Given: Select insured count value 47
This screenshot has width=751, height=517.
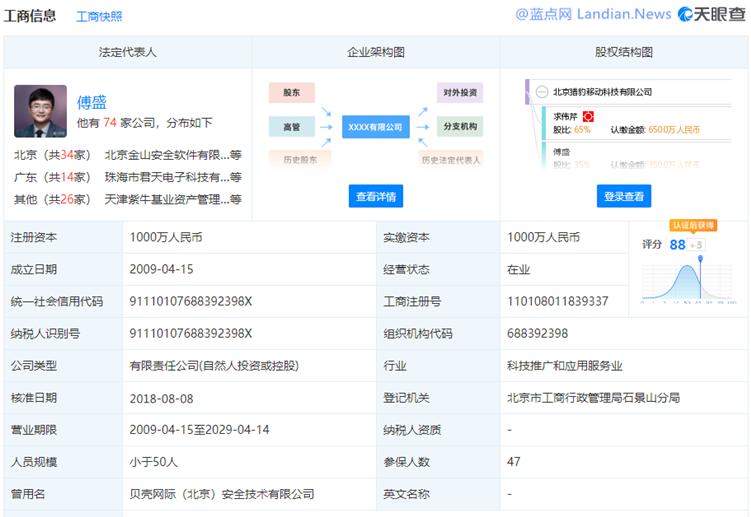Looking at the screenshot, I should click(x=513, y=462).
